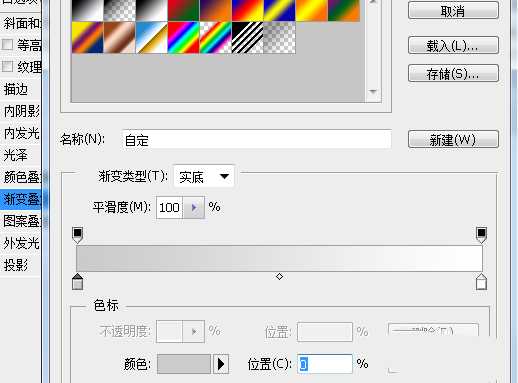
Task: Choose the black transparent stripes gradient preset
Action: click(247, 38)
